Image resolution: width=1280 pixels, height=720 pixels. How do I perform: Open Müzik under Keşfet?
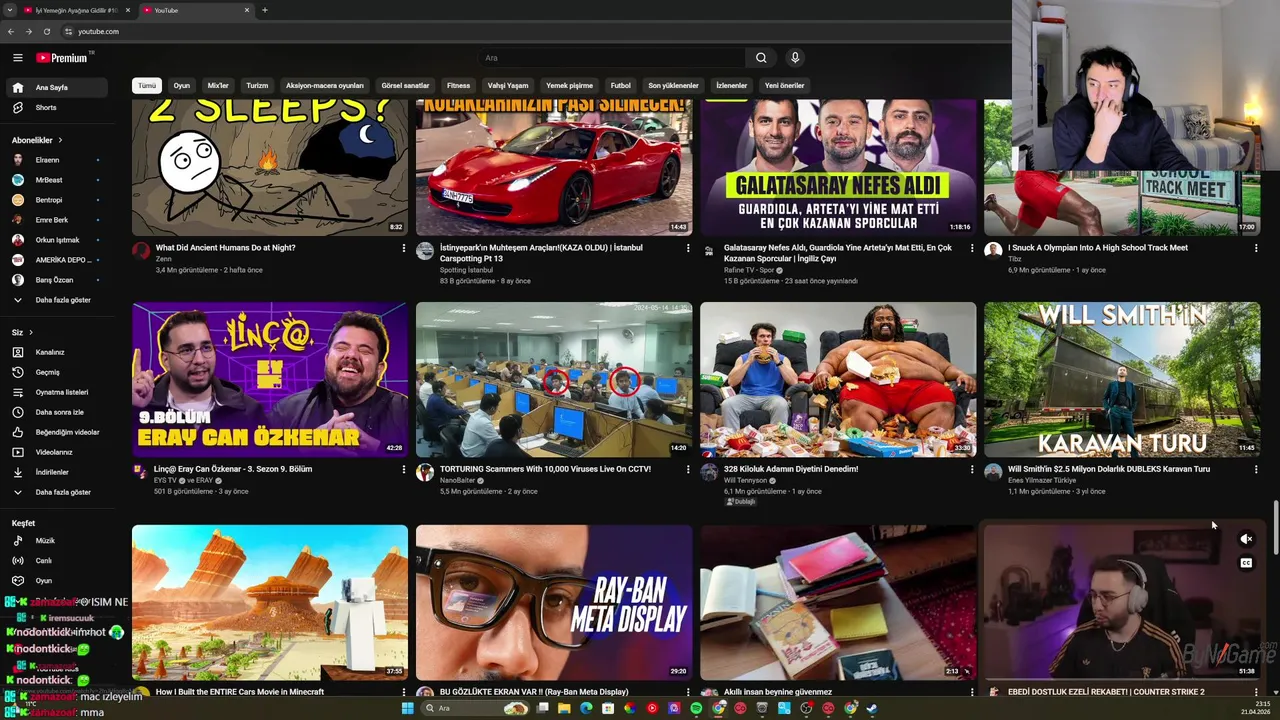tap(56, 540)
